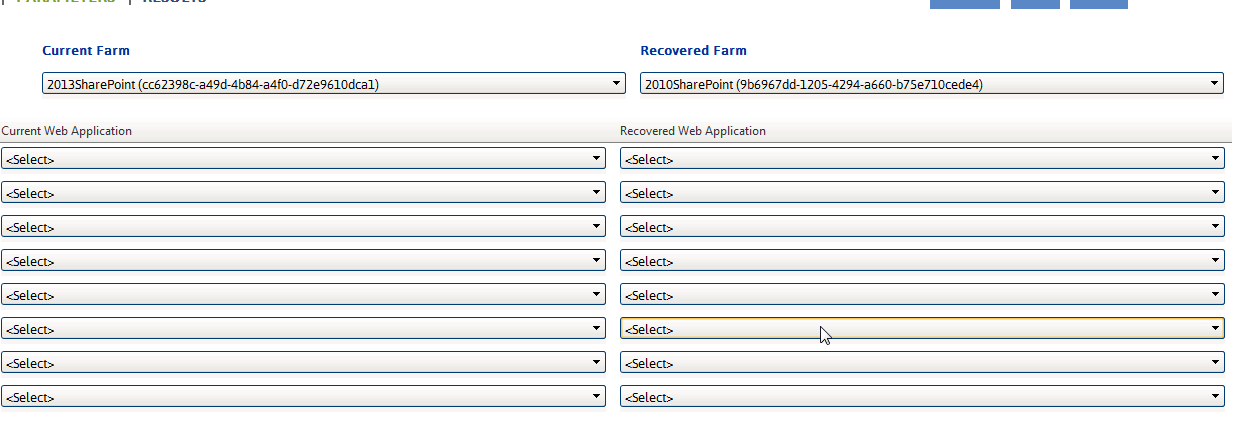Screen dimensions: 1257x422
Task: Expand the first Recovered Web Application dropdown
Action: (922, 158)
